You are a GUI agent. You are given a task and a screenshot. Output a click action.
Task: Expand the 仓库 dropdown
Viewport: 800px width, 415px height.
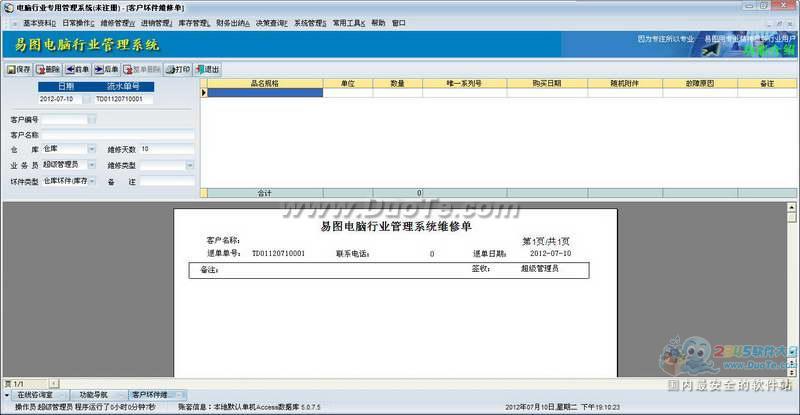92,149
